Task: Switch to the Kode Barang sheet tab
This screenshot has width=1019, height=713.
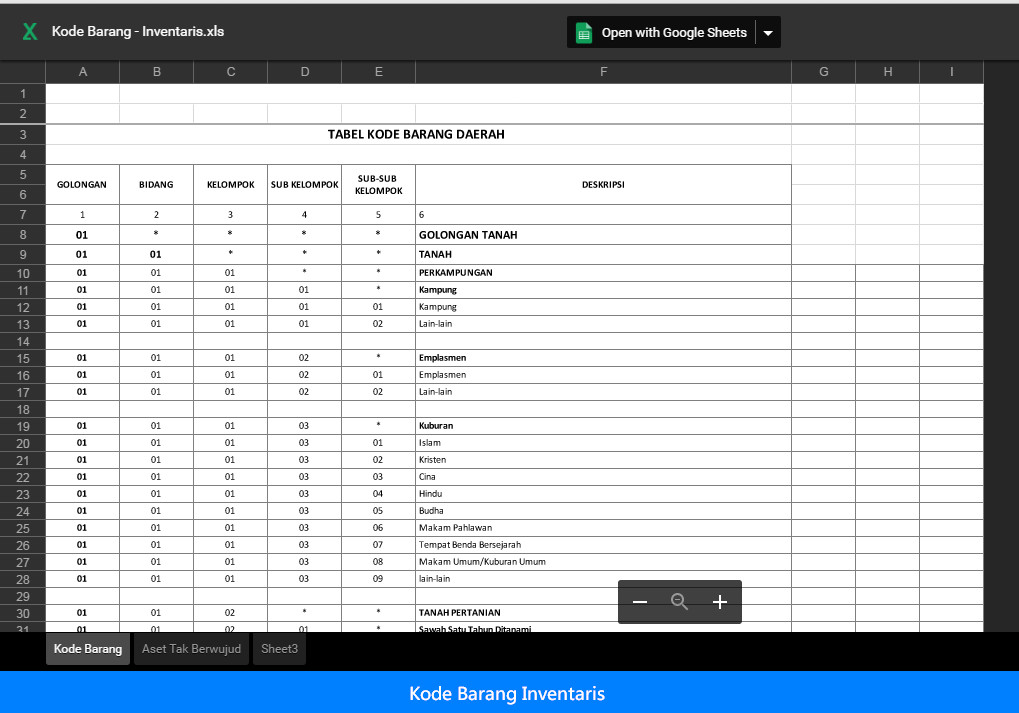Action: pos(88,649)
